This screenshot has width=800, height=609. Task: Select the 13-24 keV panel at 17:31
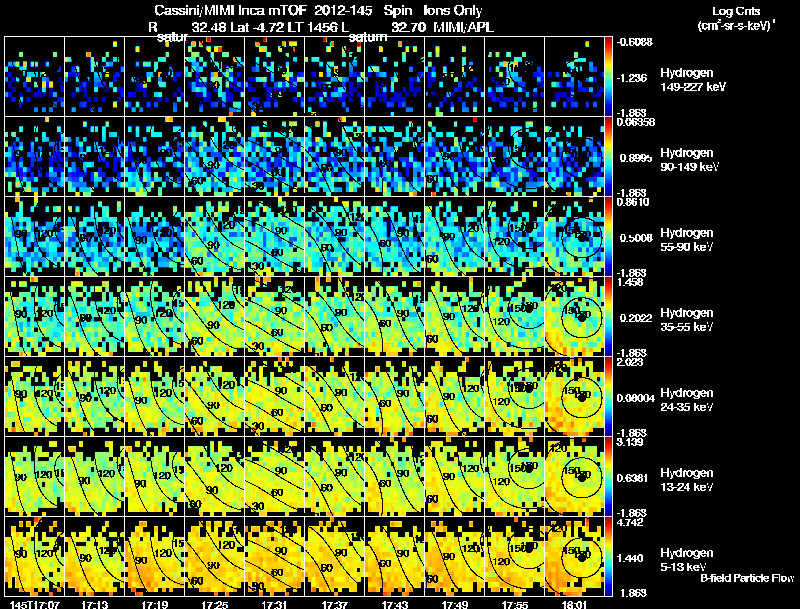coord(274,477)
